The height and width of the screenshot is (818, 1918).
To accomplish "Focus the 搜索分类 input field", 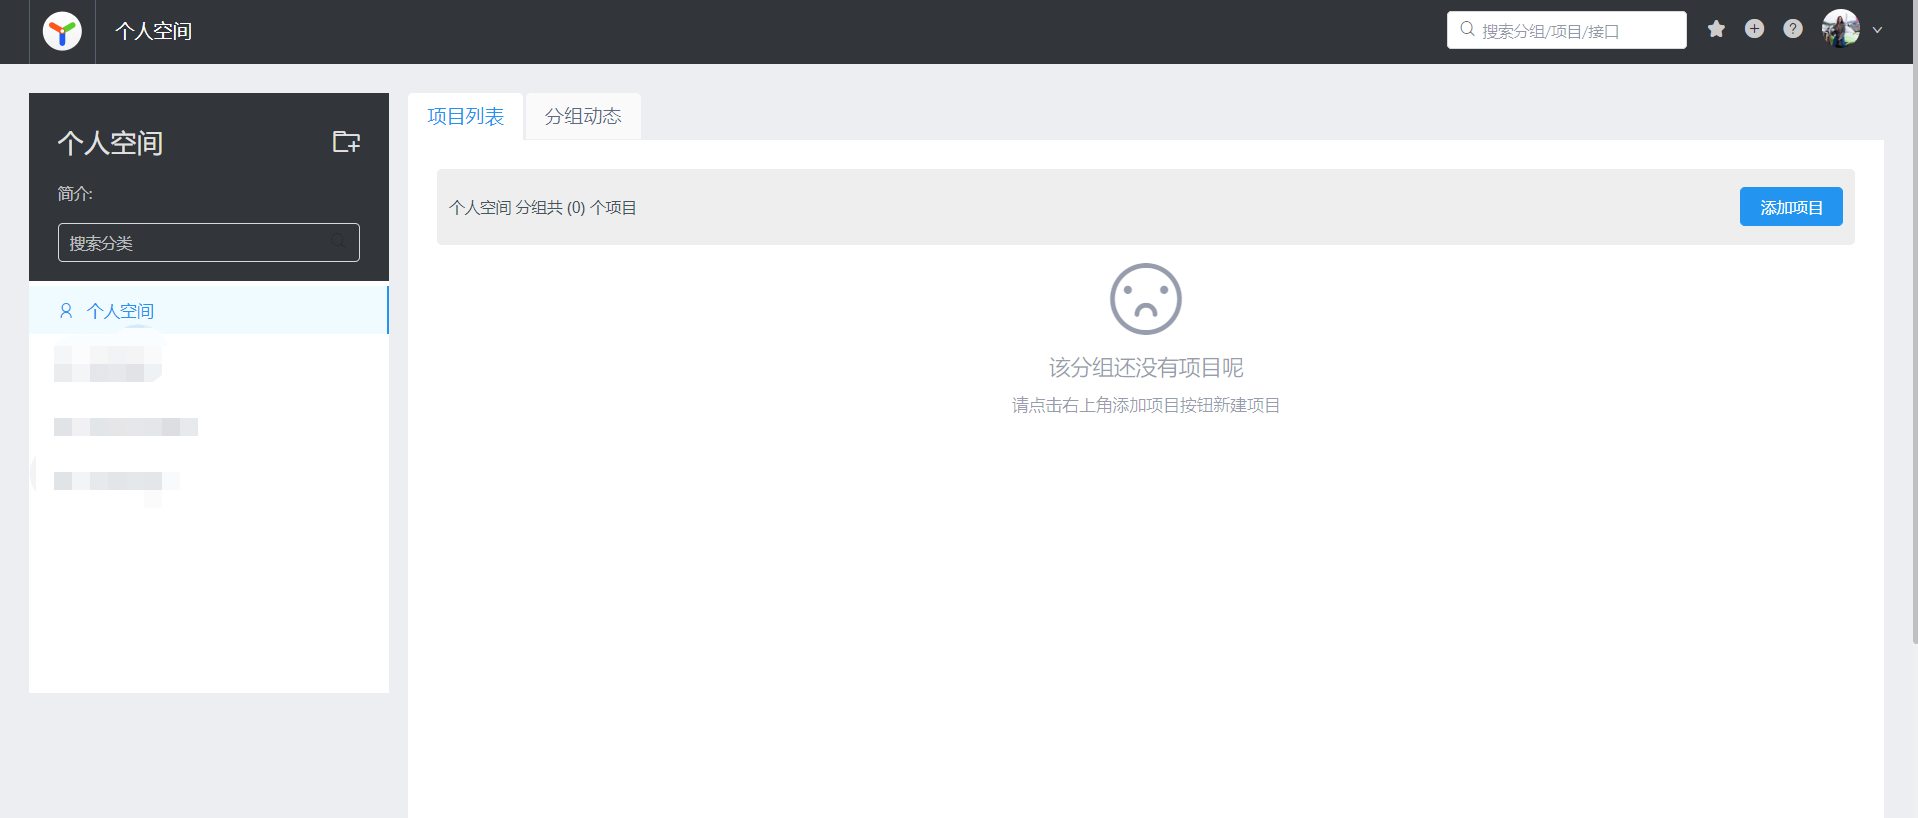I will click(209, 242).
